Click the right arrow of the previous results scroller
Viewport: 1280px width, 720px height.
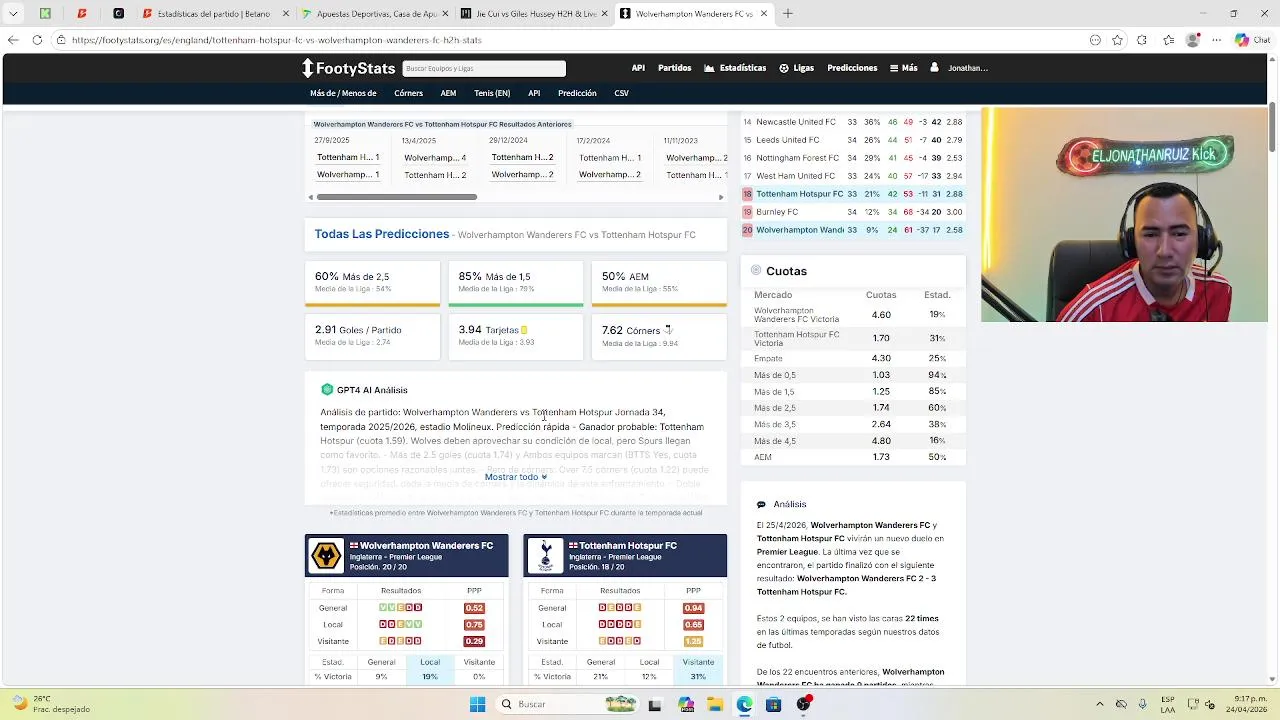coord(721,197)
